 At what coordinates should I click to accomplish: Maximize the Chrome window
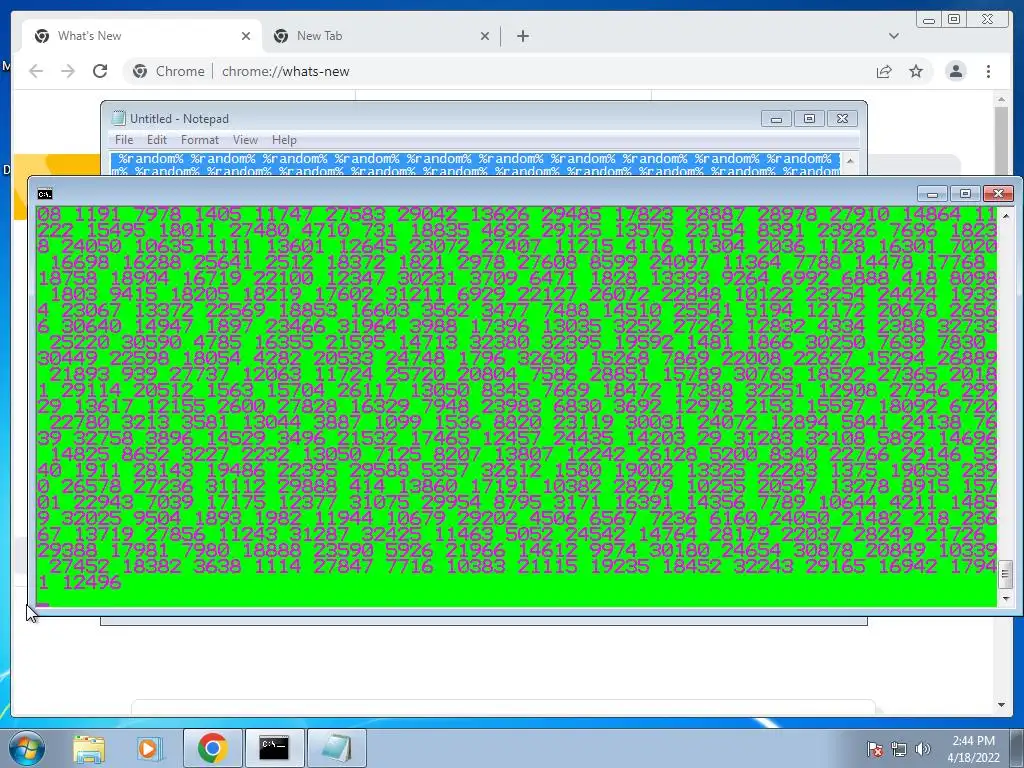954,20
